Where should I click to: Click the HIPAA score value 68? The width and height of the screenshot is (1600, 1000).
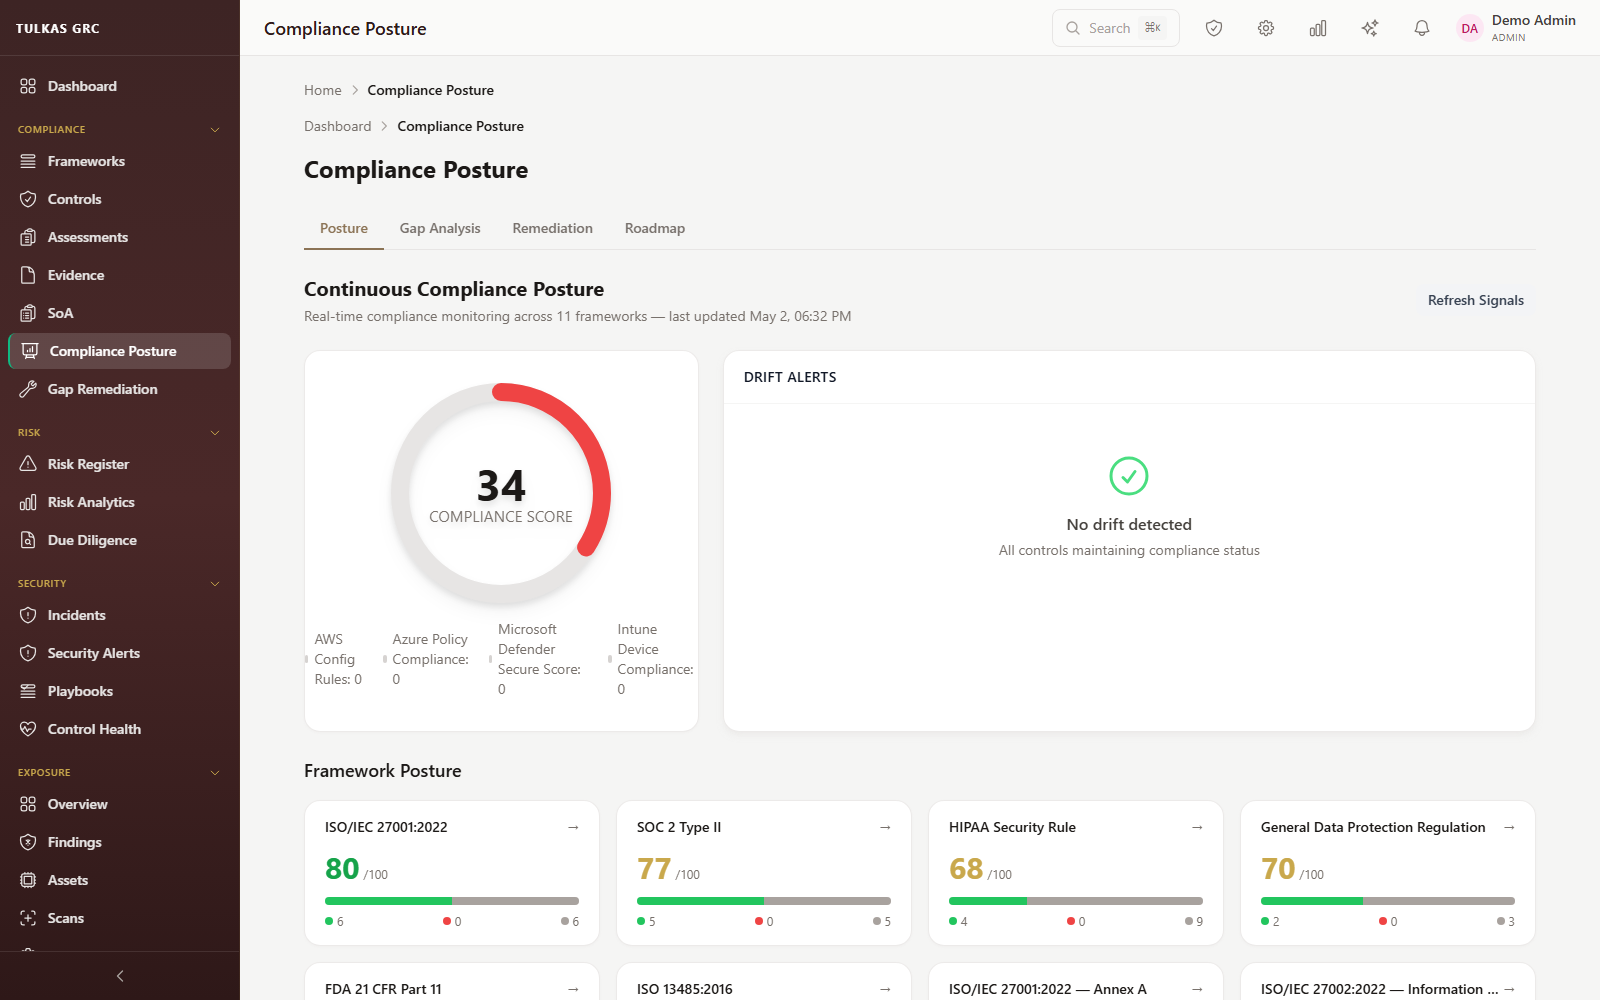[x=966, y=869]
